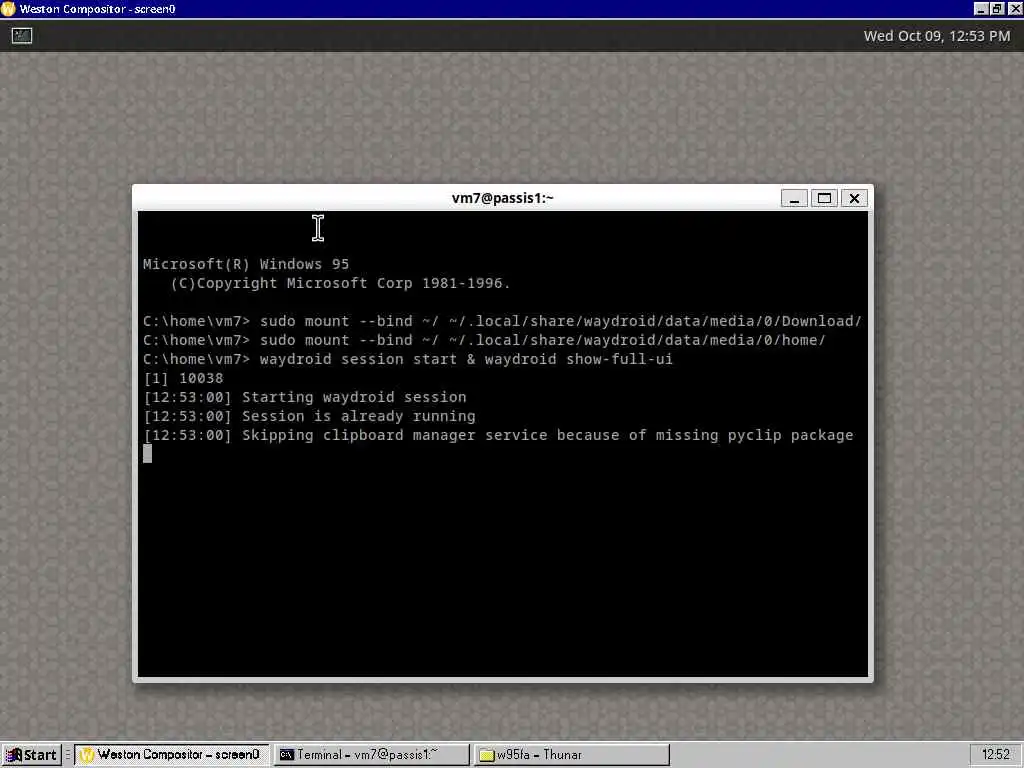Click the Weston Compositor title bar icon
Viewport: 1024px width, 768px height.
(8, 9)
